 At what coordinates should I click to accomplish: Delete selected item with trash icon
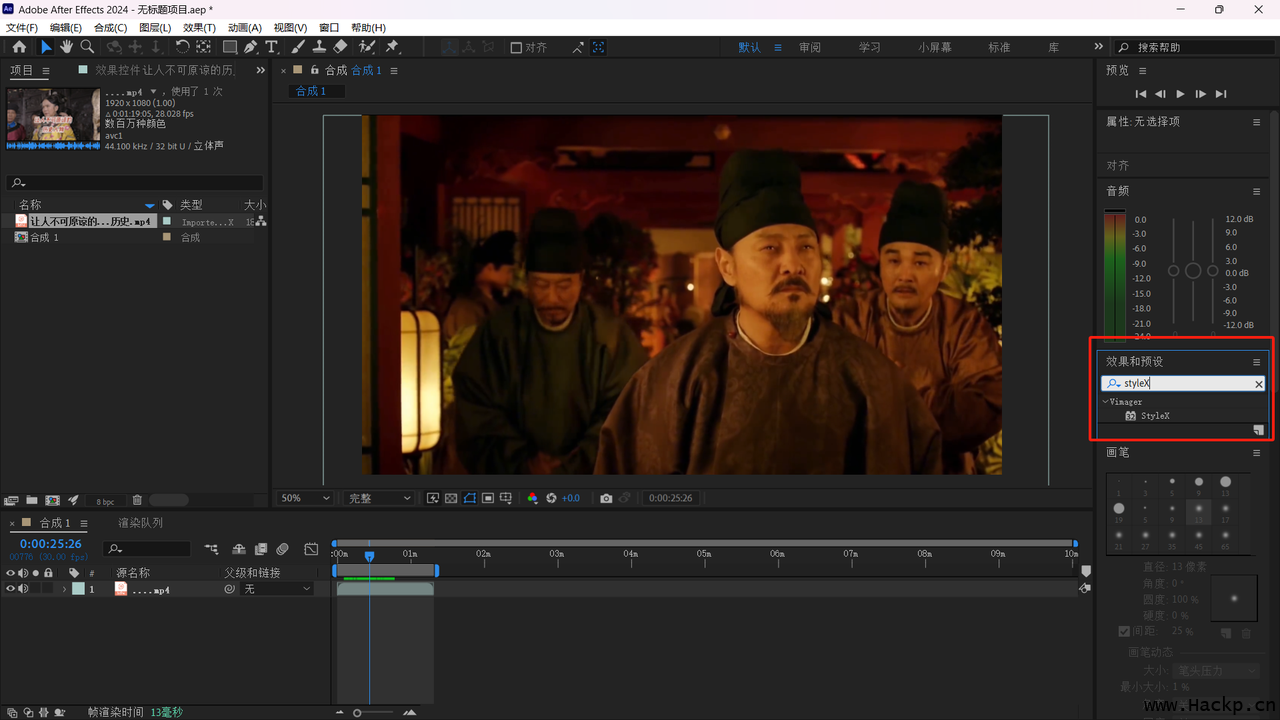137,500
